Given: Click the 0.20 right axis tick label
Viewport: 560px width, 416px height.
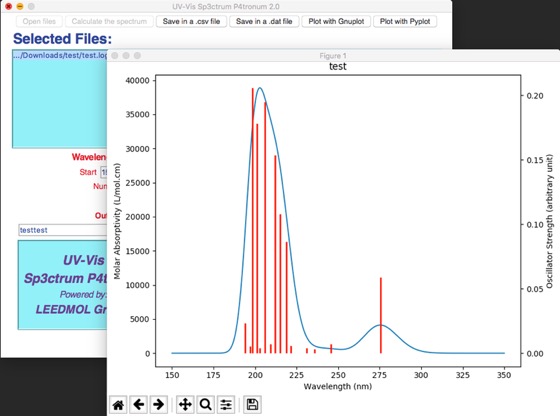Looking at the screenshot, I should coord(535,96).
